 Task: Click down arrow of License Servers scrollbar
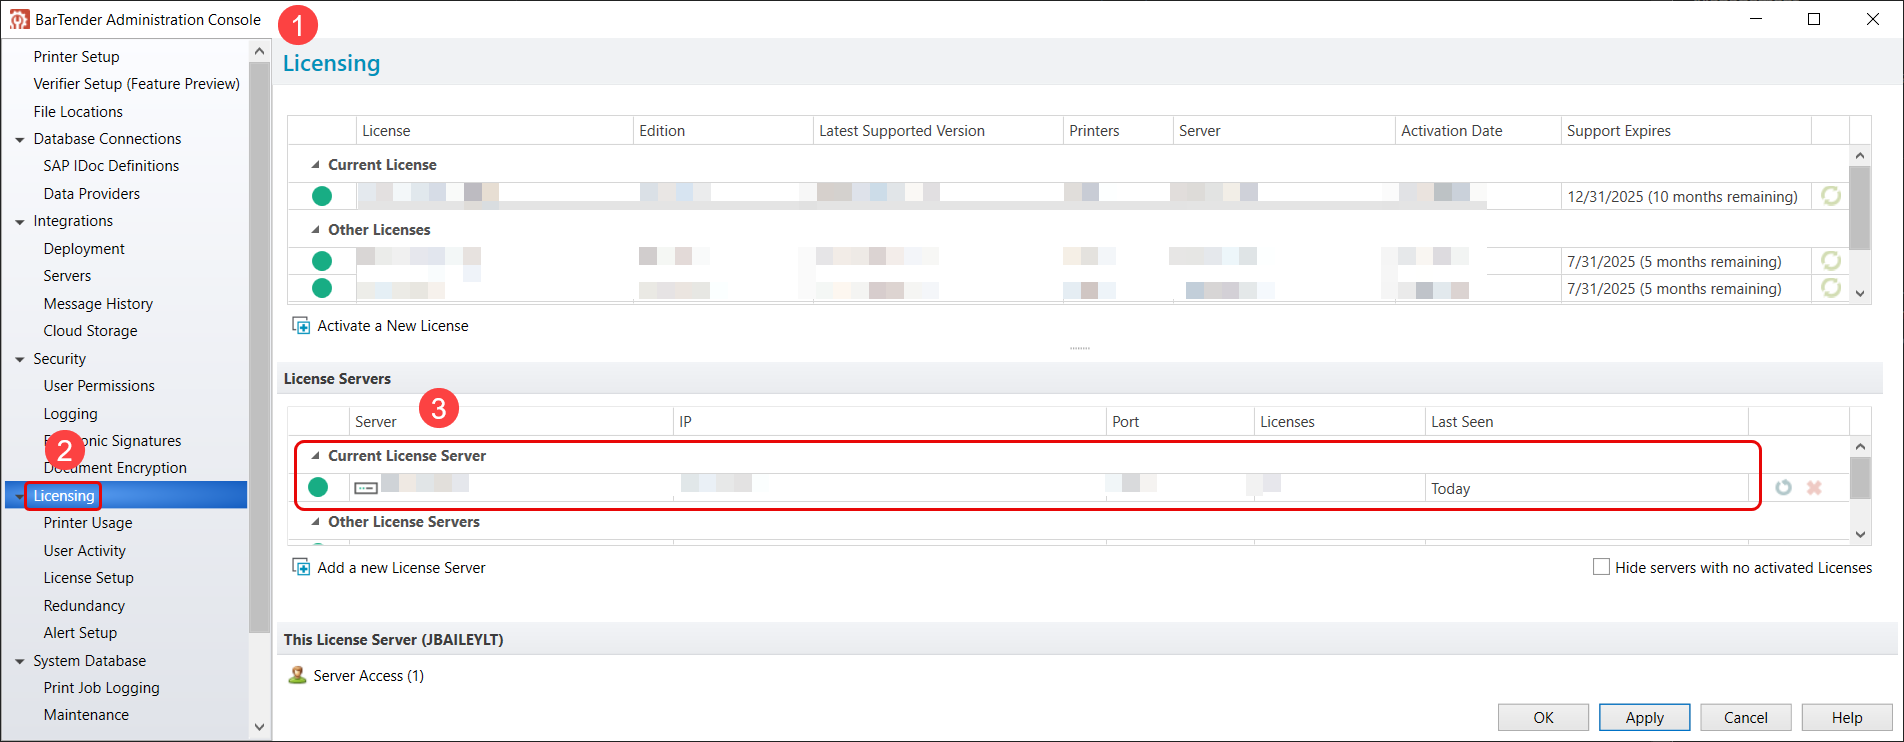coord(1860,534)
